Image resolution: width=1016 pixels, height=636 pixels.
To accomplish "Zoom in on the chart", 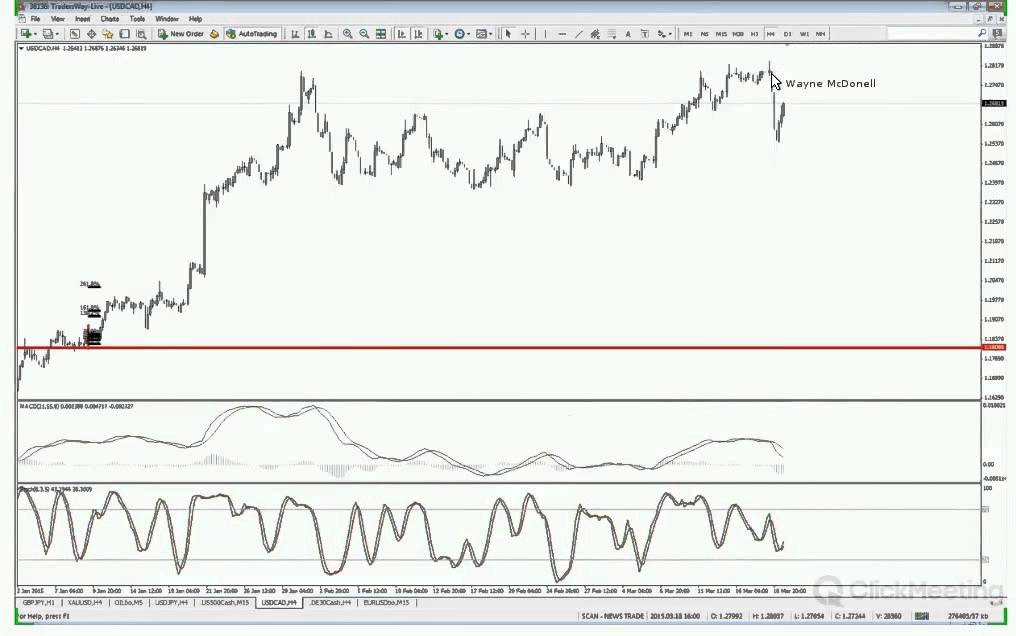I will [x=347, y=34].
